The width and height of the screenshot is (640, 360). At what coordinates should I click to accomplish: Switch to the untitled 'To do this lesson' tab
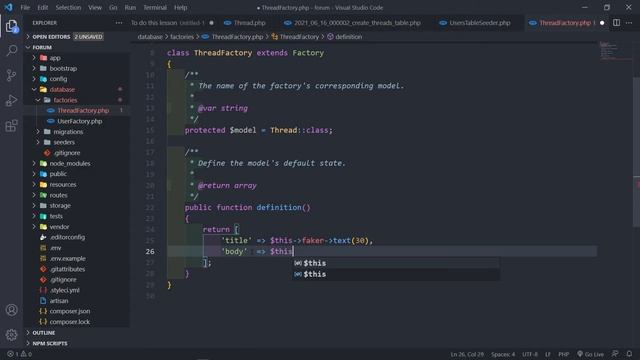(172, 23)
